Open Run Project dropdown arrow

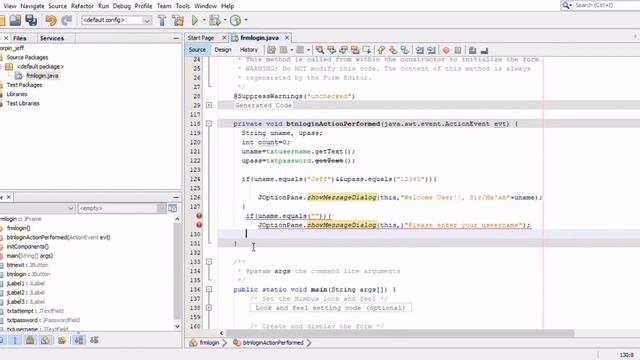click(204, 20)
